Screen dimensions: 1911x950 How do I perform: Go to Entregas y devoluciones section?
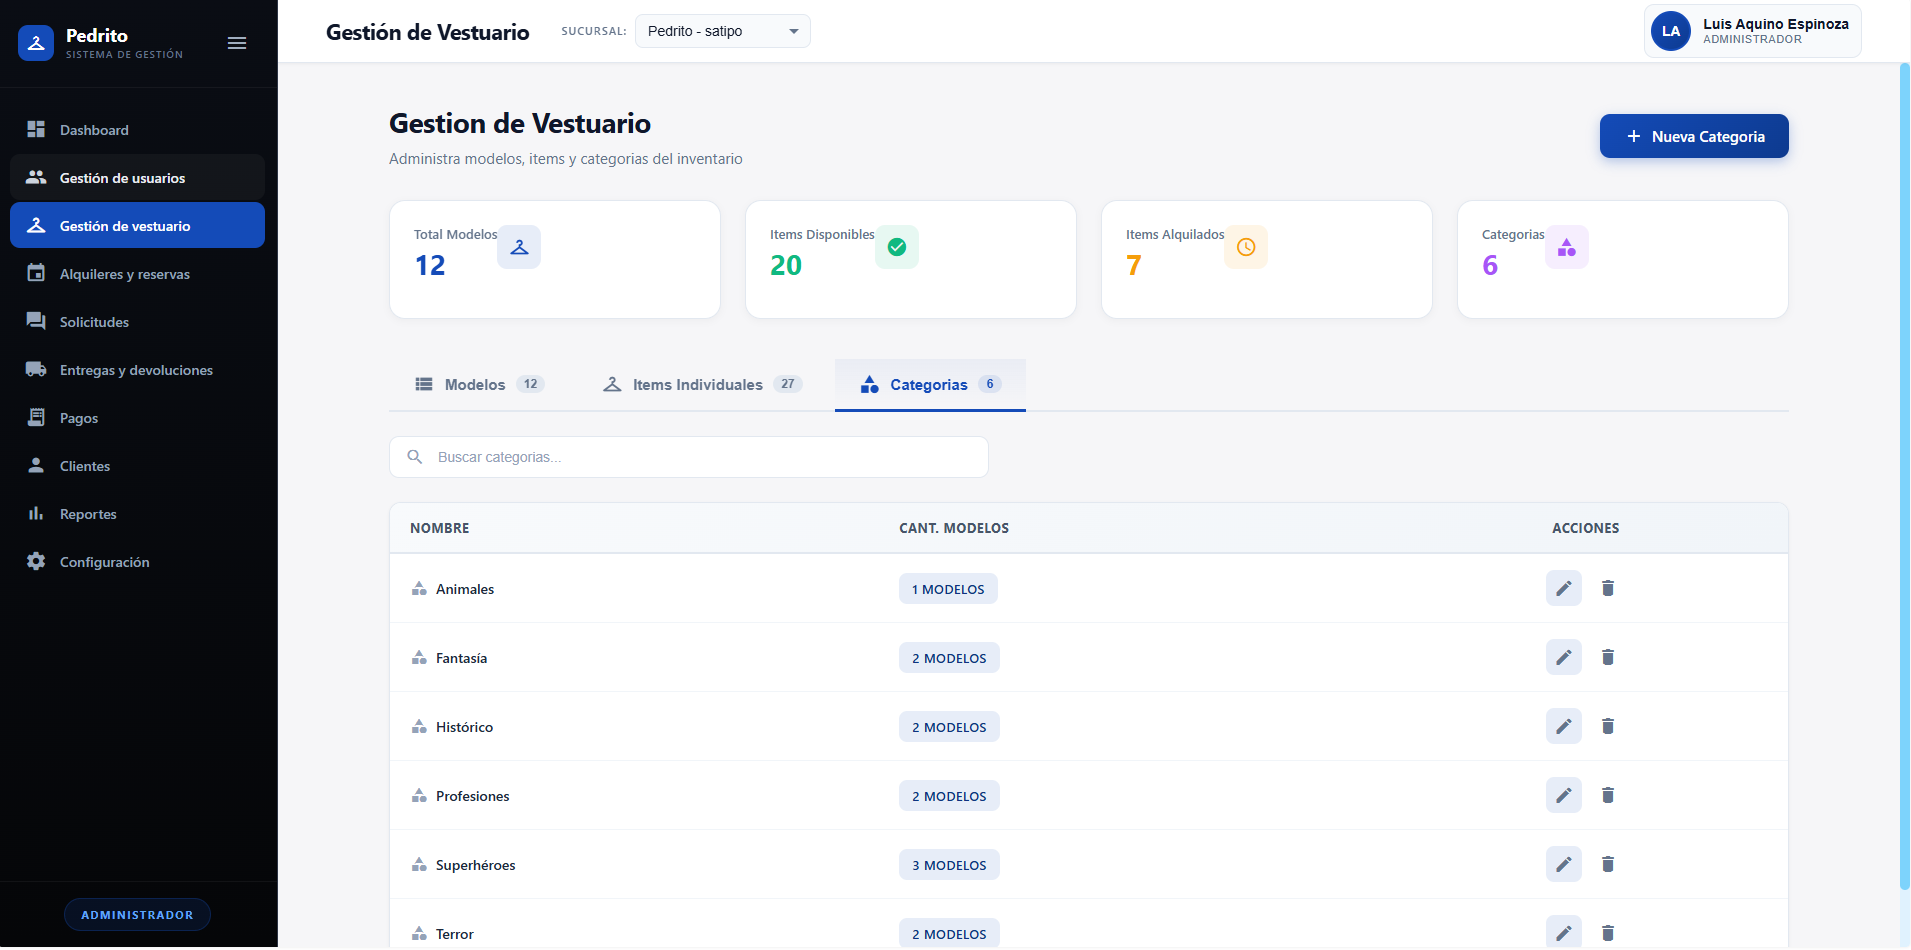pyautogui.click(x=137, y=370)
